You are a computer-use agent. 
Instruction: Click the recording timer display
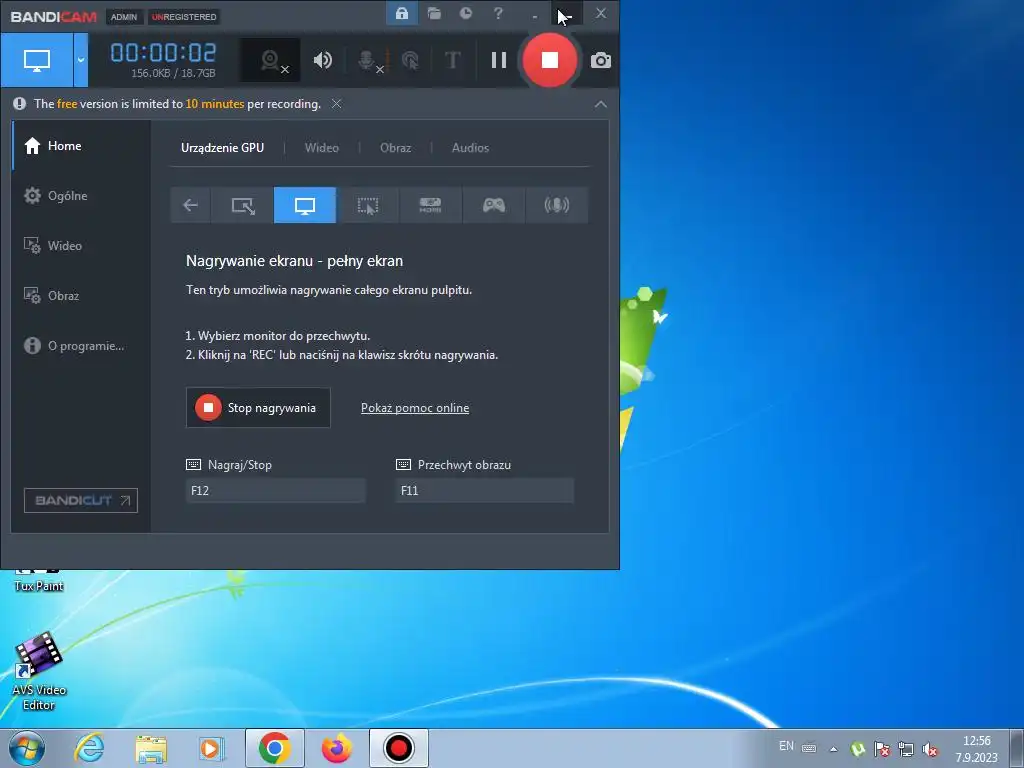coord(163,53)
